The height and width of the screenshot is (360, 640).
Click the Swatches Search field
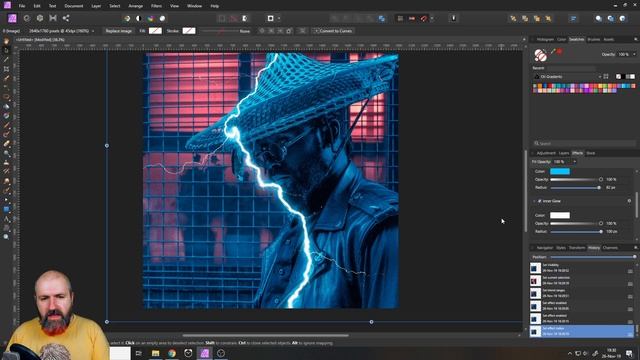click(584, 143)
